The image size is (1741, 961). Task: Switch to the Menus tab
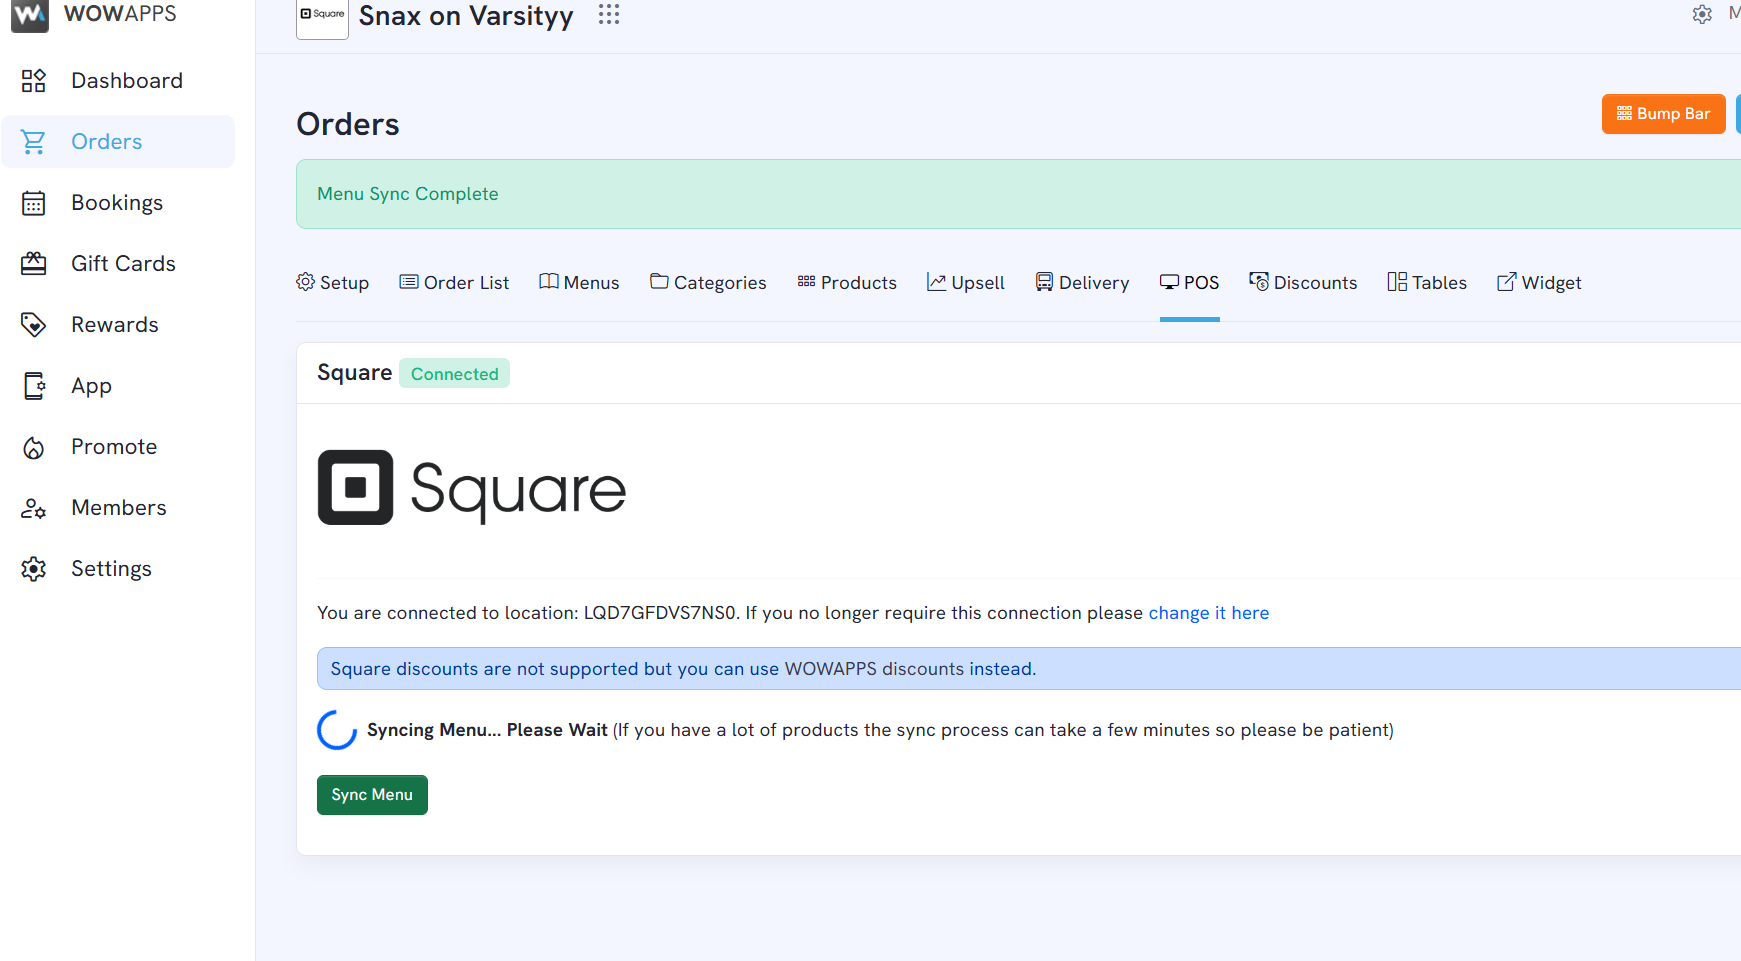(579, 283)
